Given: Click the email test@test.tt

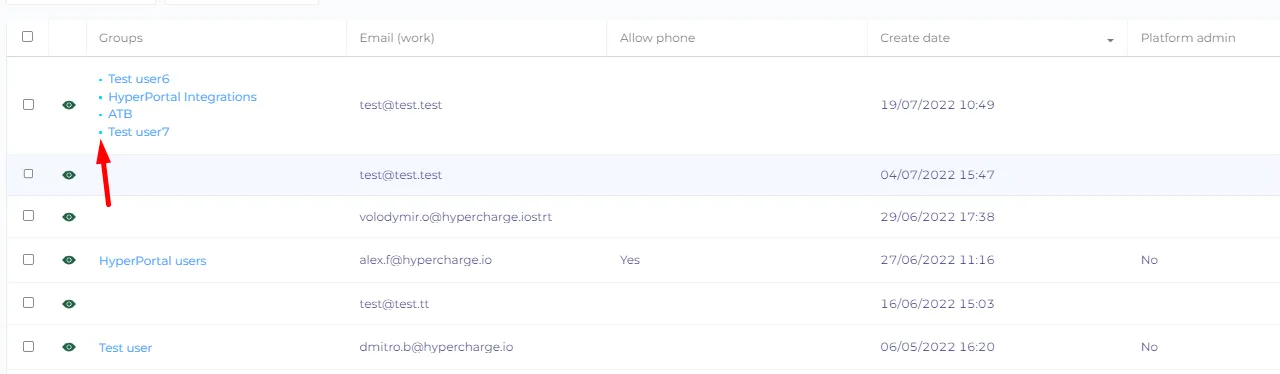Looking at the screenshot, I should (x=394, y=304).
